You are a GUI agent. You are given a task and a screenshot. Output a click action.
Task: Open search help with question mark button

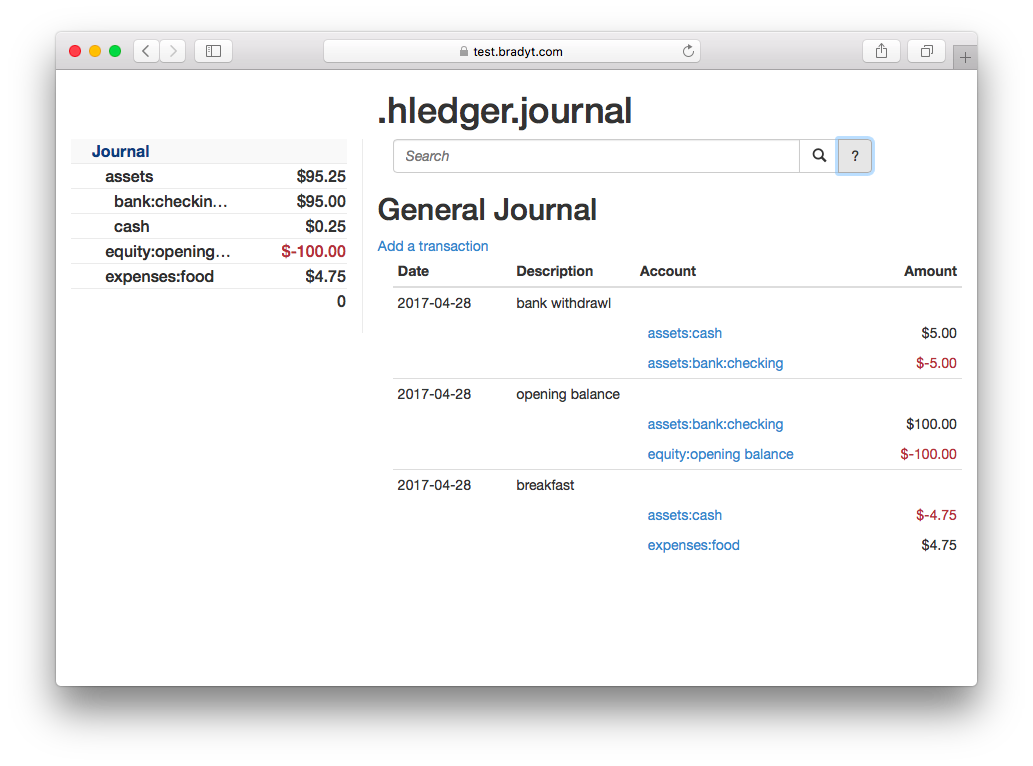(855, 155)
